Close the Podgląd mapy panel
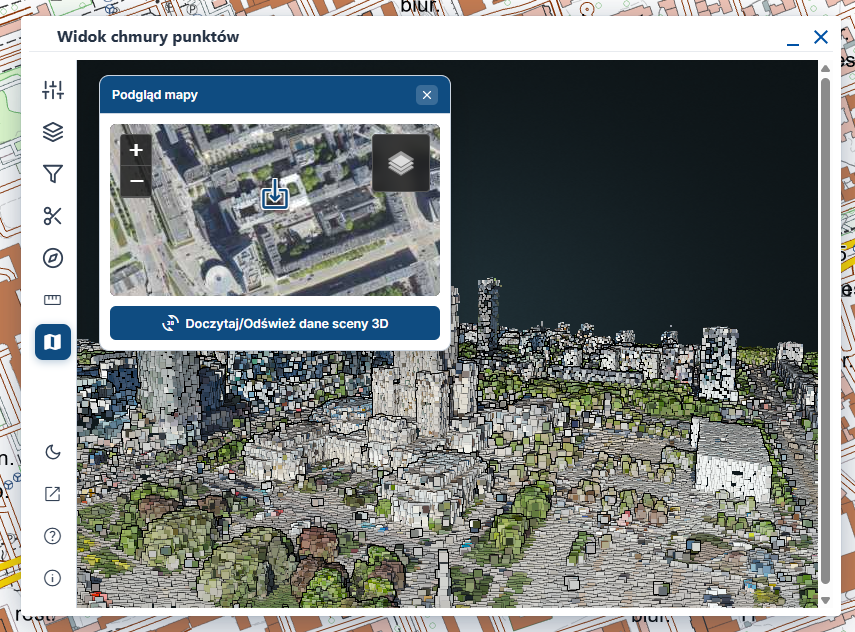Screen dimensions: 855x632 427,95
